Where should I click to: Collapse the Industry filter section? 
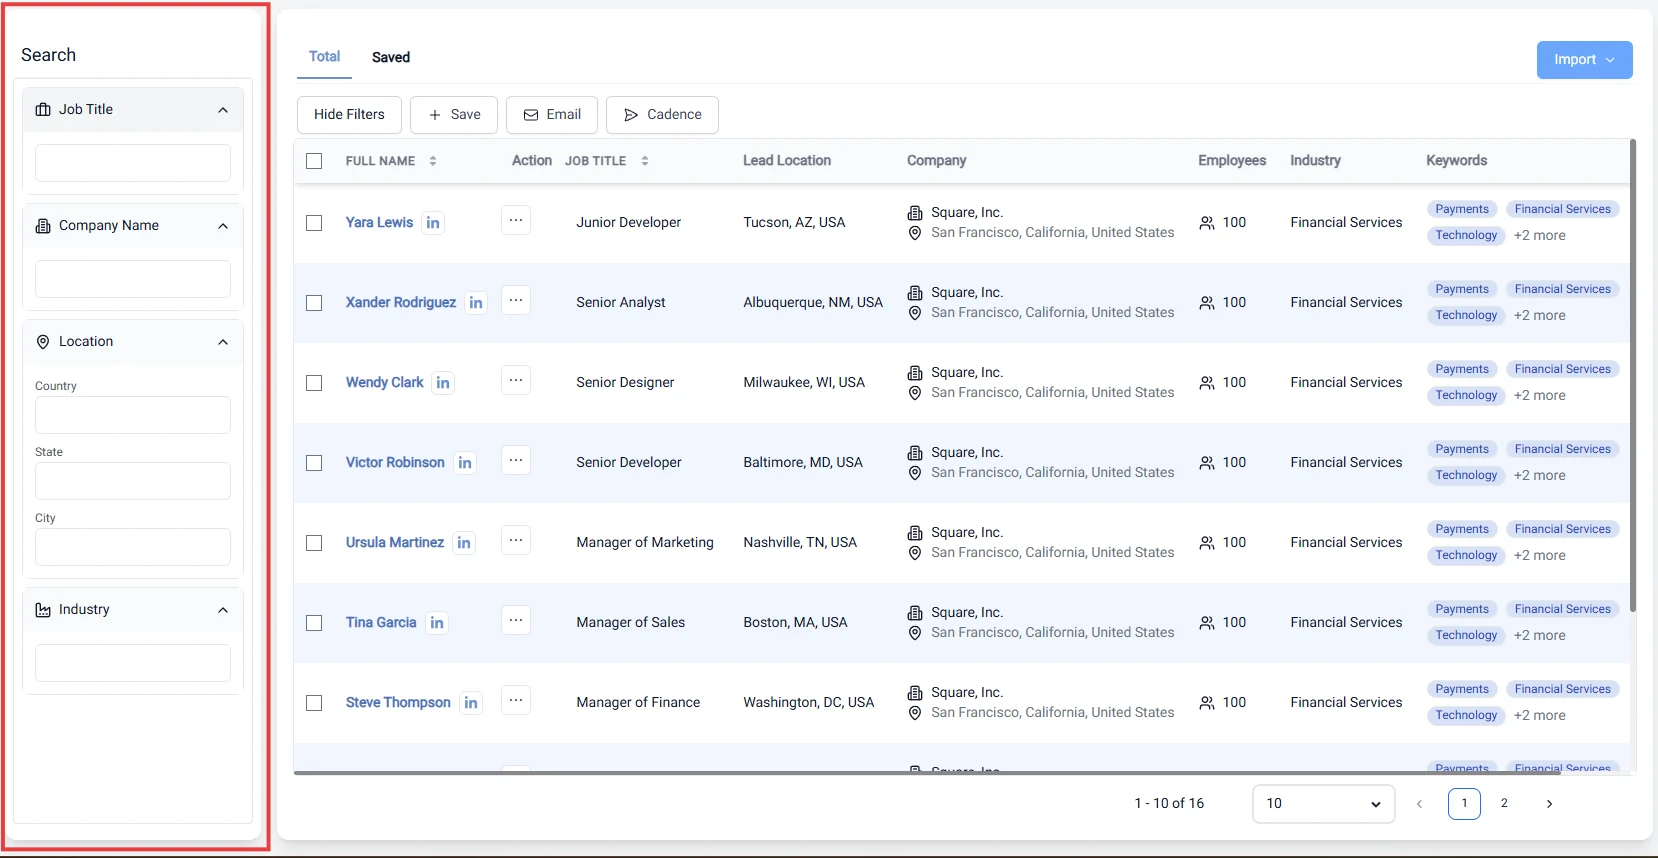[223, 610]
